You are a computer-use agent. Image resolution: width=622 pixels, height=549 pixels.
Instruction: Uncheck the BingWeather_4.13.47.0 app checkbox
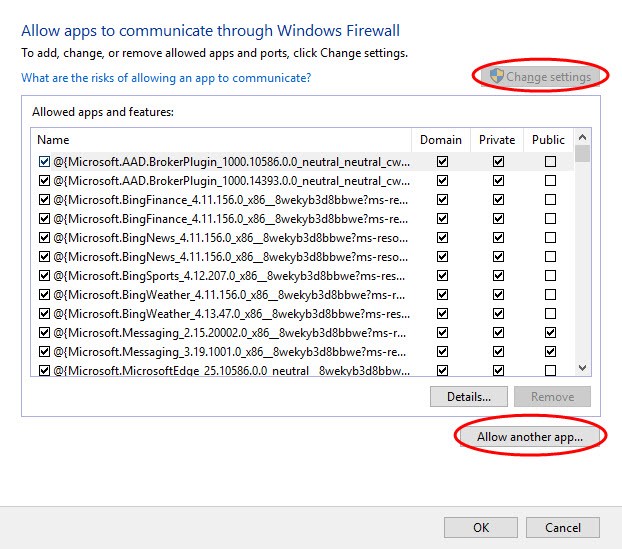click(44, 313)
